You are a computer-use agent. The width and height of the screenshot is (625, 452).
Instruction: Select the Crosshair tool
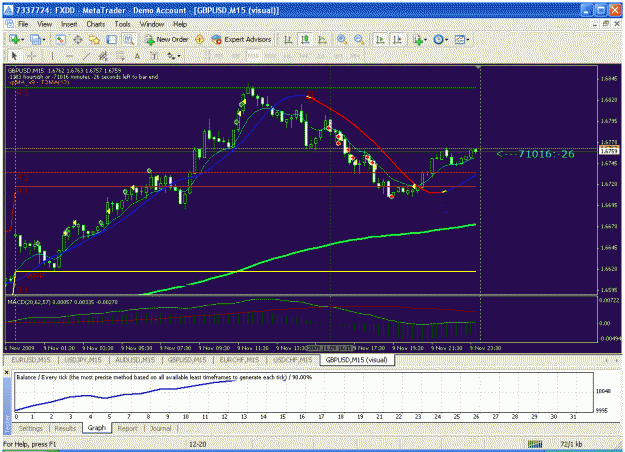[32, 56]
